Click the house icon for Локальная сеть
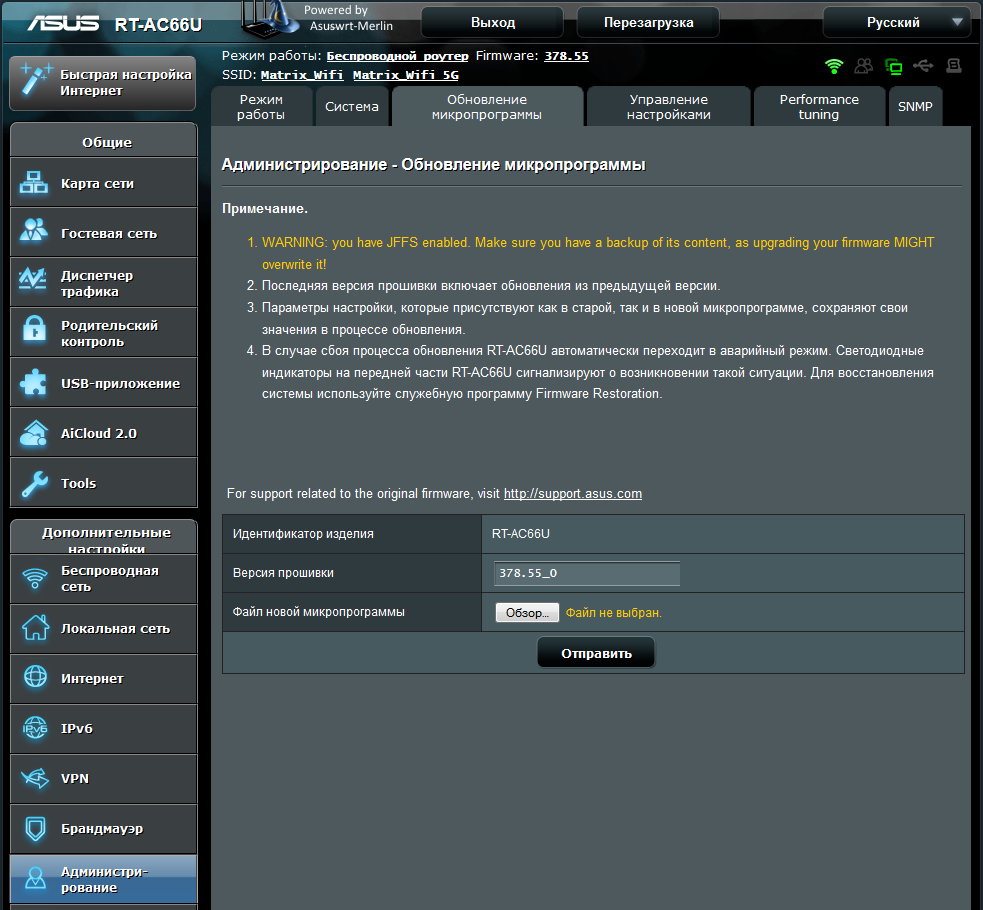 (35, 627)
